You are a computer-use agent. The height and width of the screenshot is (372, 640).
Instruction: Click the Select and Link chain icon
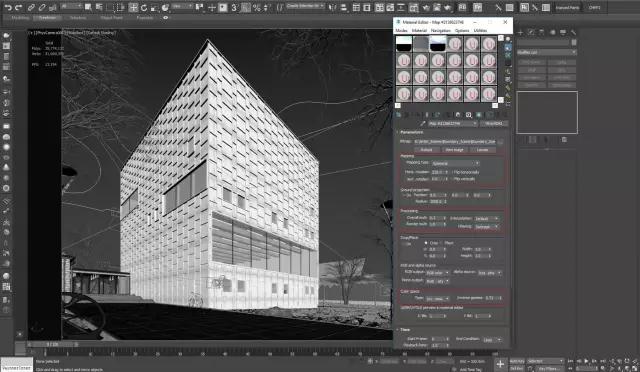(31, 7)
